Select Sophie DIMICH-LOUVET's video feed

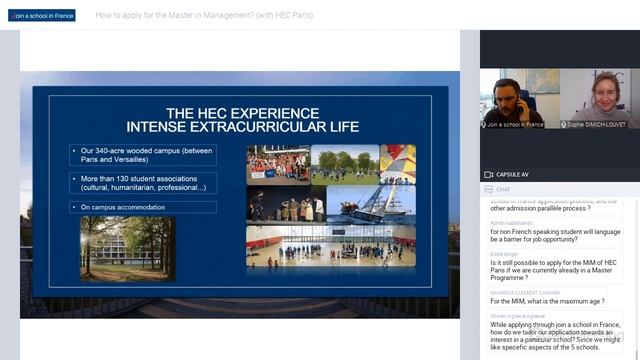(x=600, y=98)
